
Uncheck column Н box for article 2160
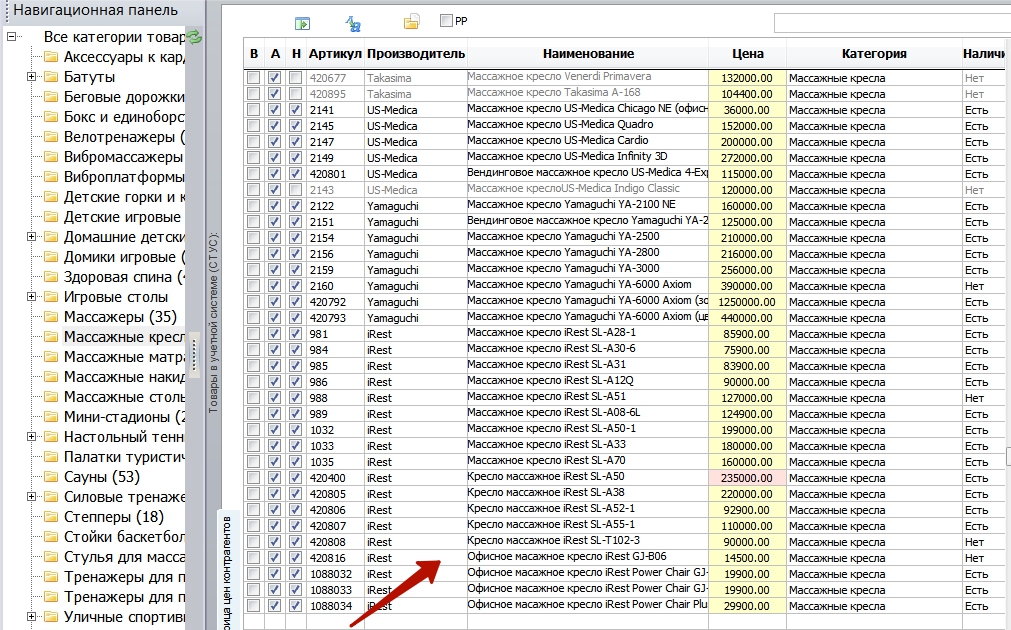pos(295,286)
